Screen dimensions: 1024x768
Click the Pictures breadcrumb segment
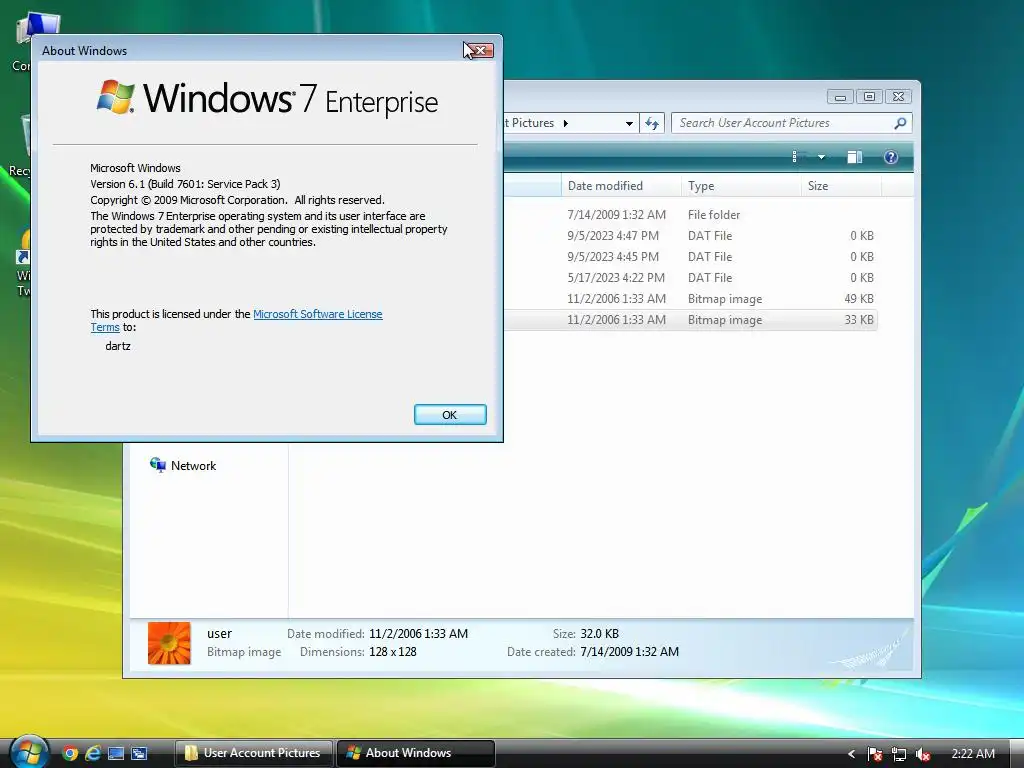[532, 123]
